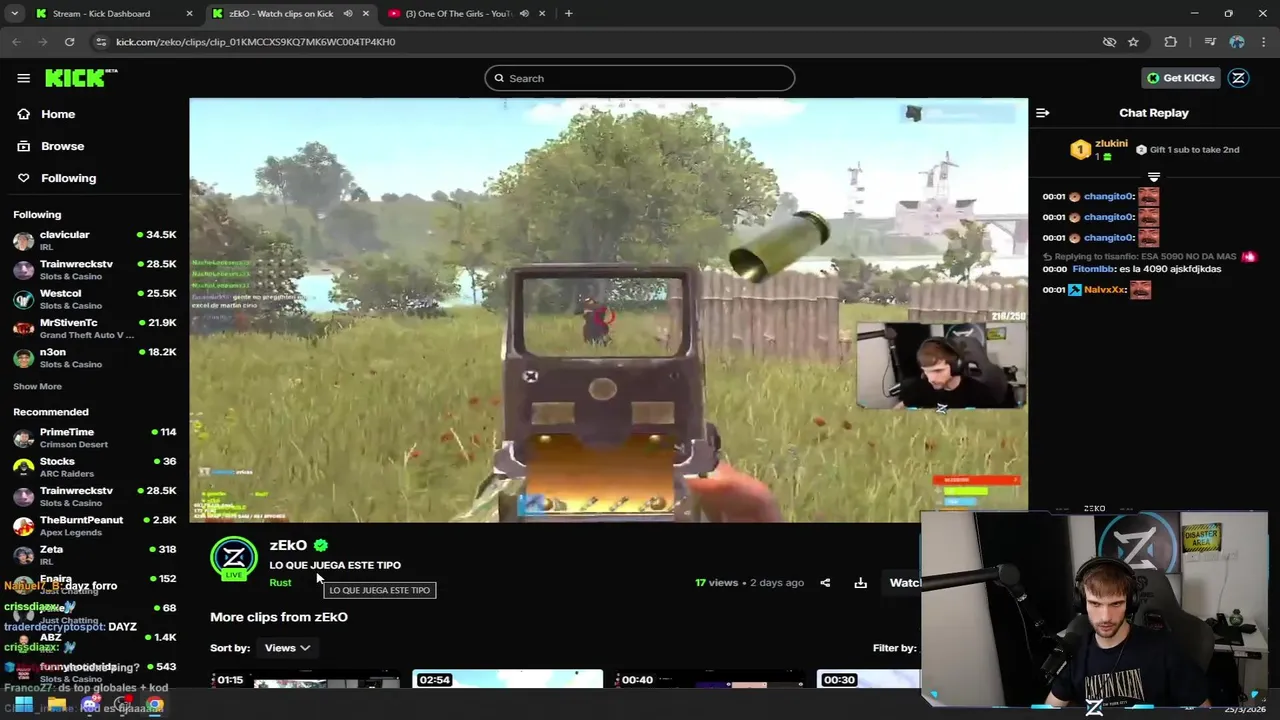Click Get KICKs button

[x=1181, y=78]
